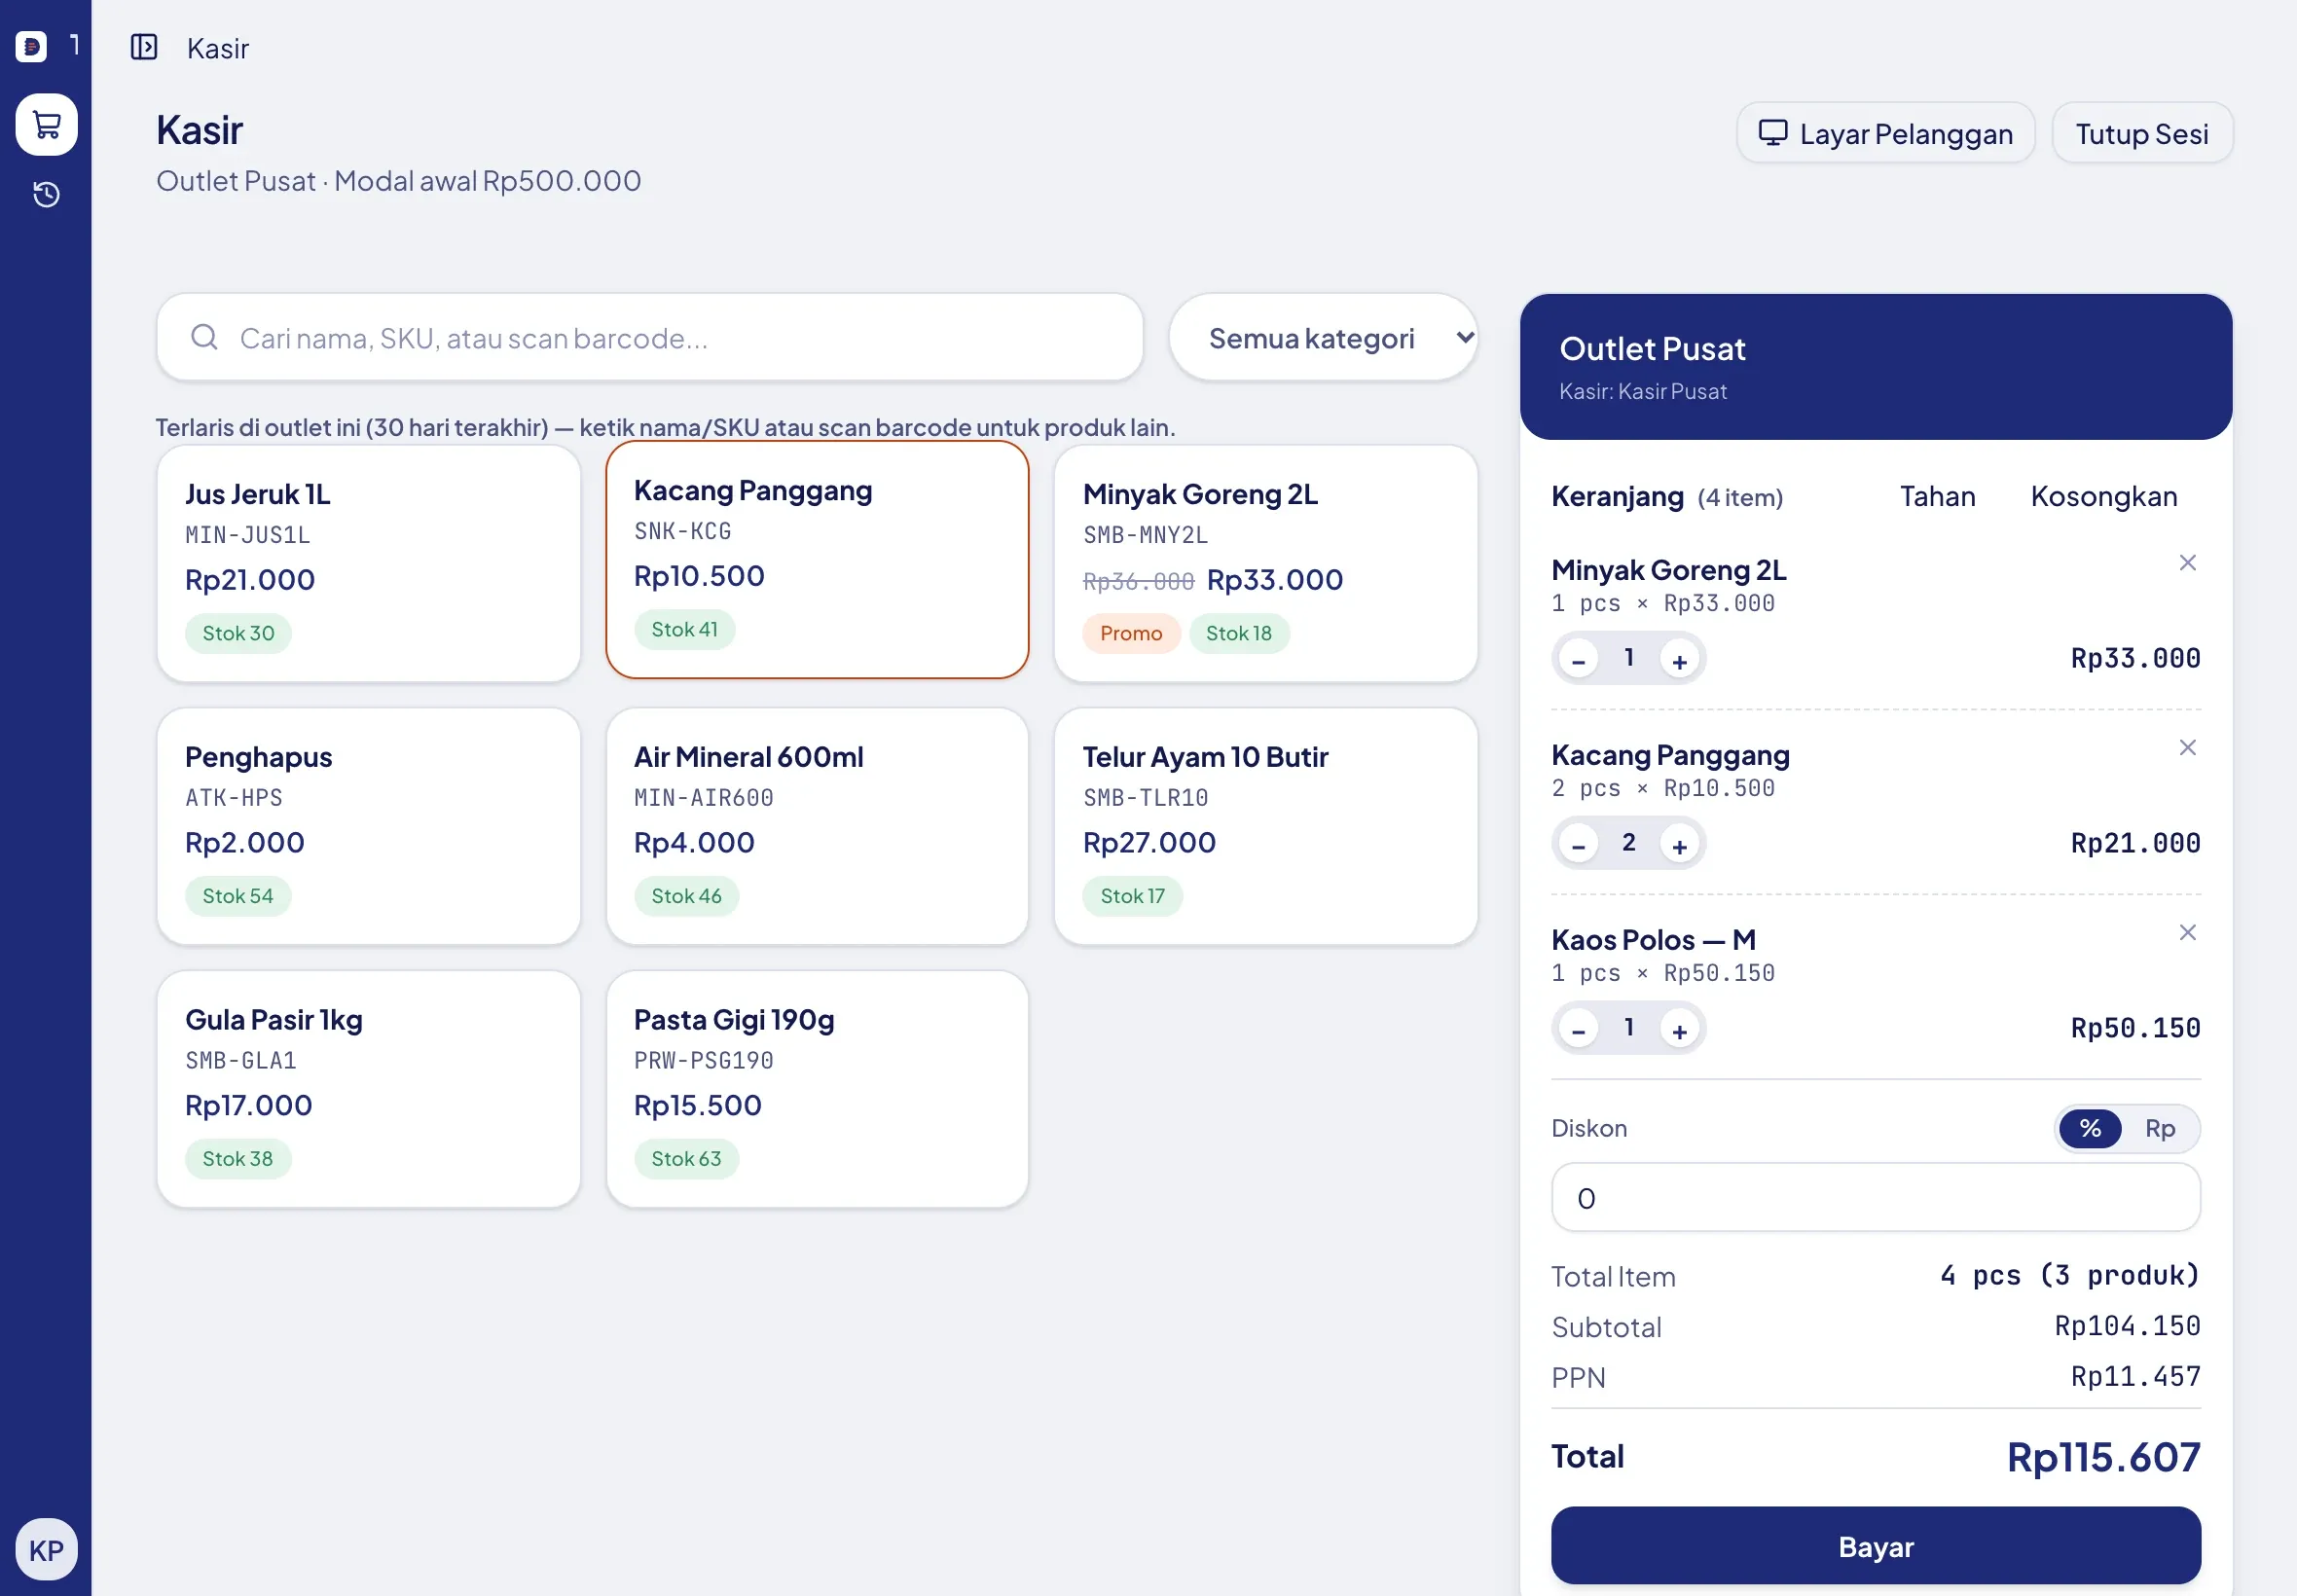Viewport: 2297px width, 1596px height.
Task: Toggle the sidebar panel icon
Action: click(144, 47)
